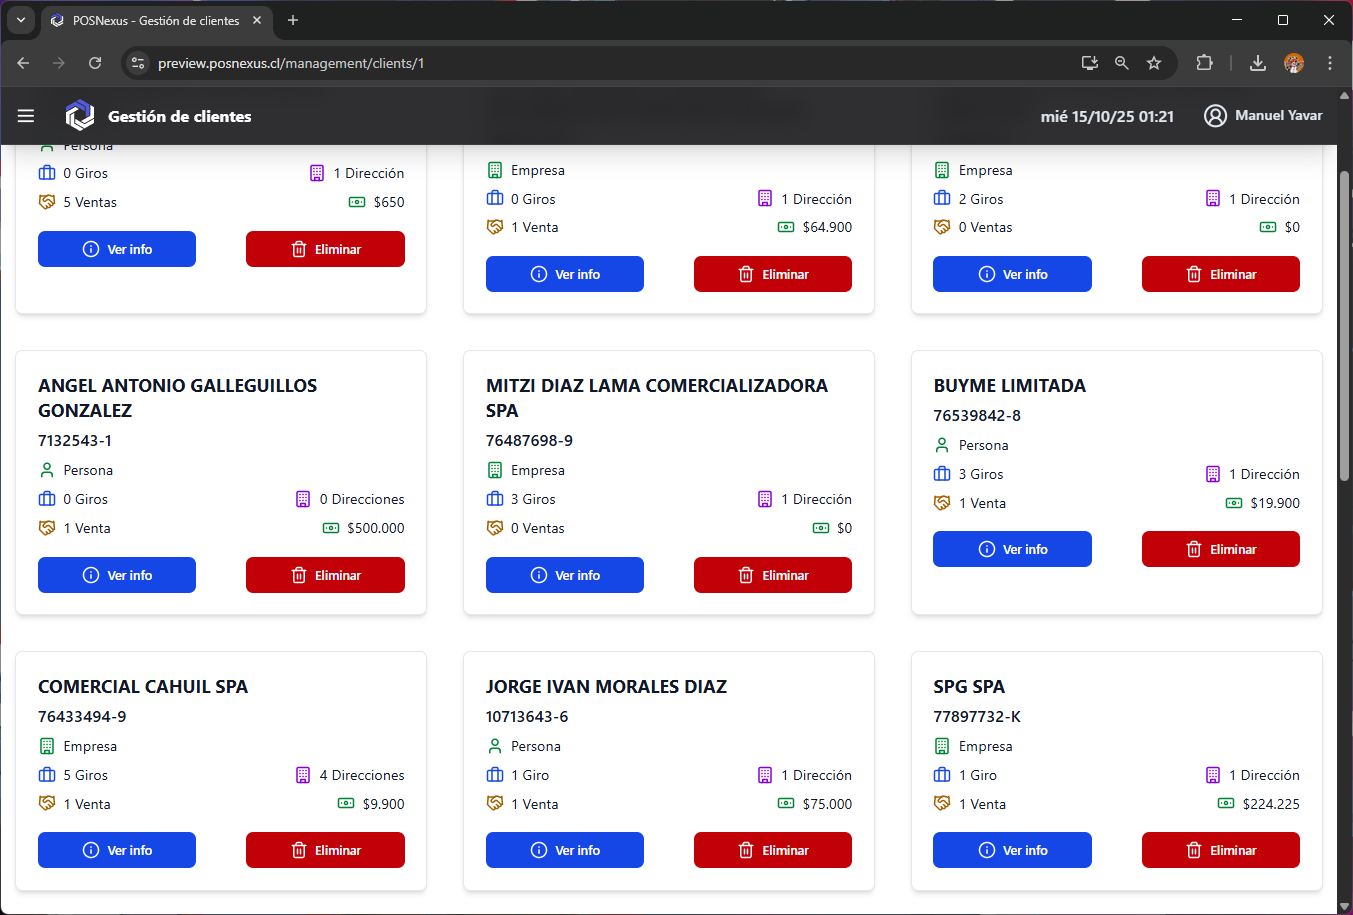Click the page vertical scrollbar
This screenshot has height=915, width=1353.
click(x=1344, y=400)
